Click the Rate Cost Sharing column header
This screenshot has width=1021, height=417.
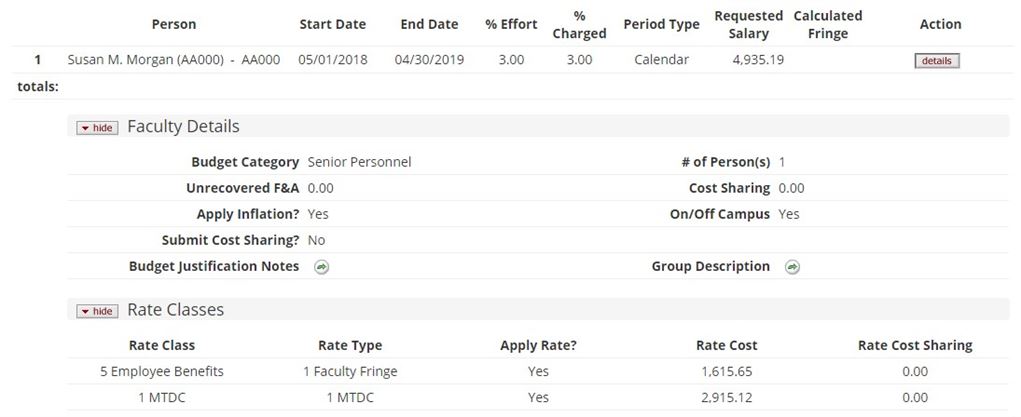914,345
